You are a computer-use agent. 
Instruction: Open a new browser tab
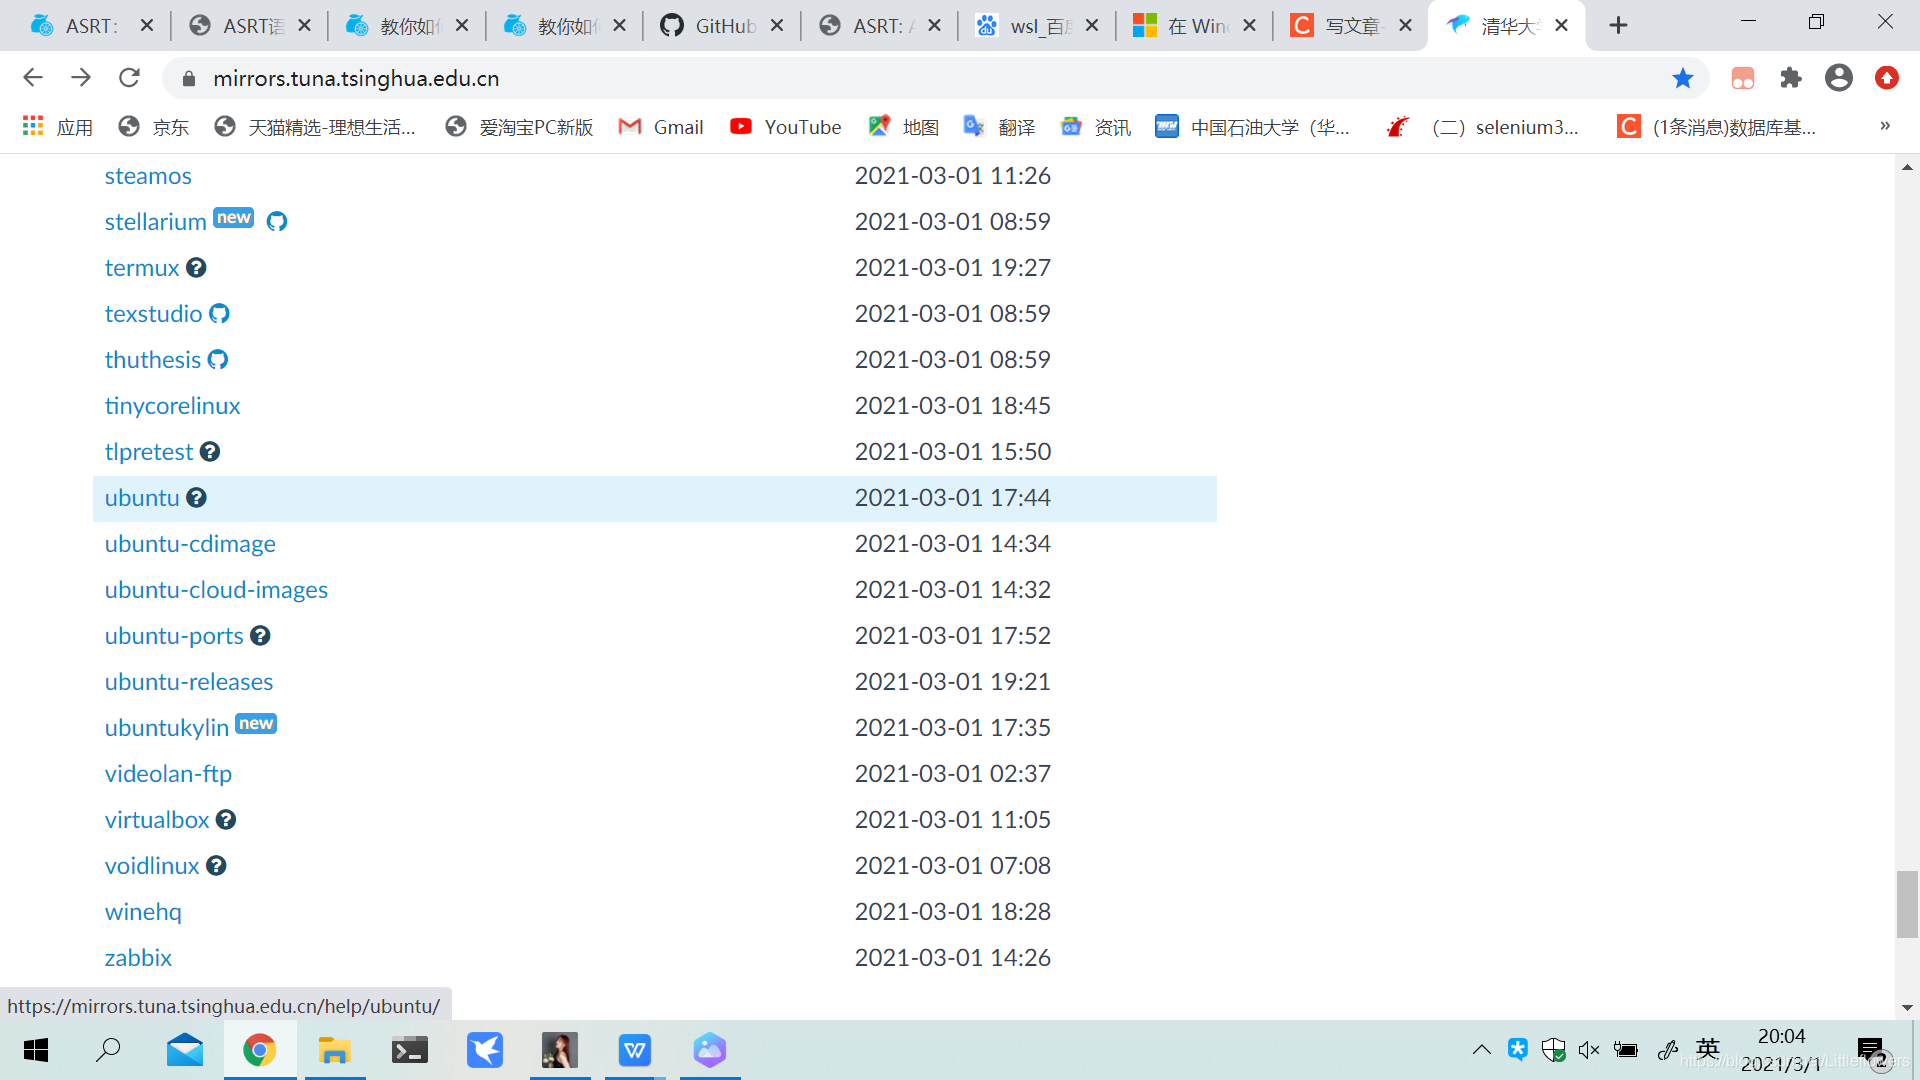tap(1619, 26)
